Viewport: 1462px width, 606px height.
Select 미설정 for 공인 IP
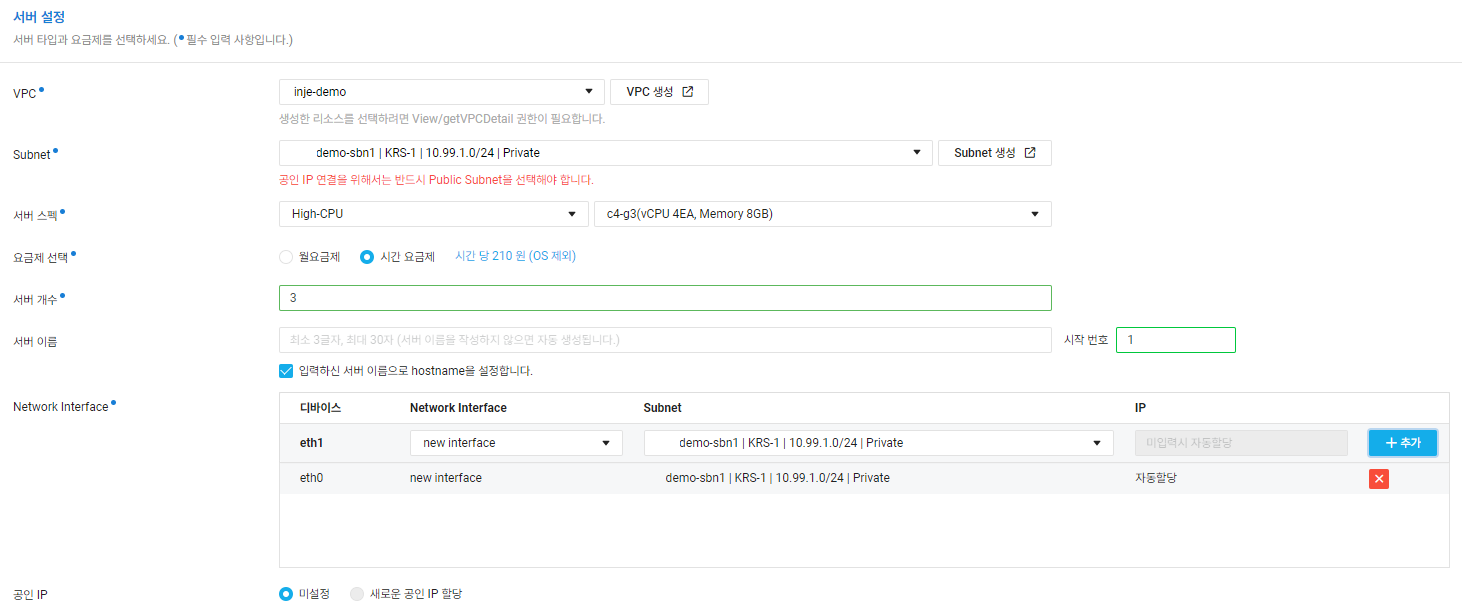click(285, 593)
